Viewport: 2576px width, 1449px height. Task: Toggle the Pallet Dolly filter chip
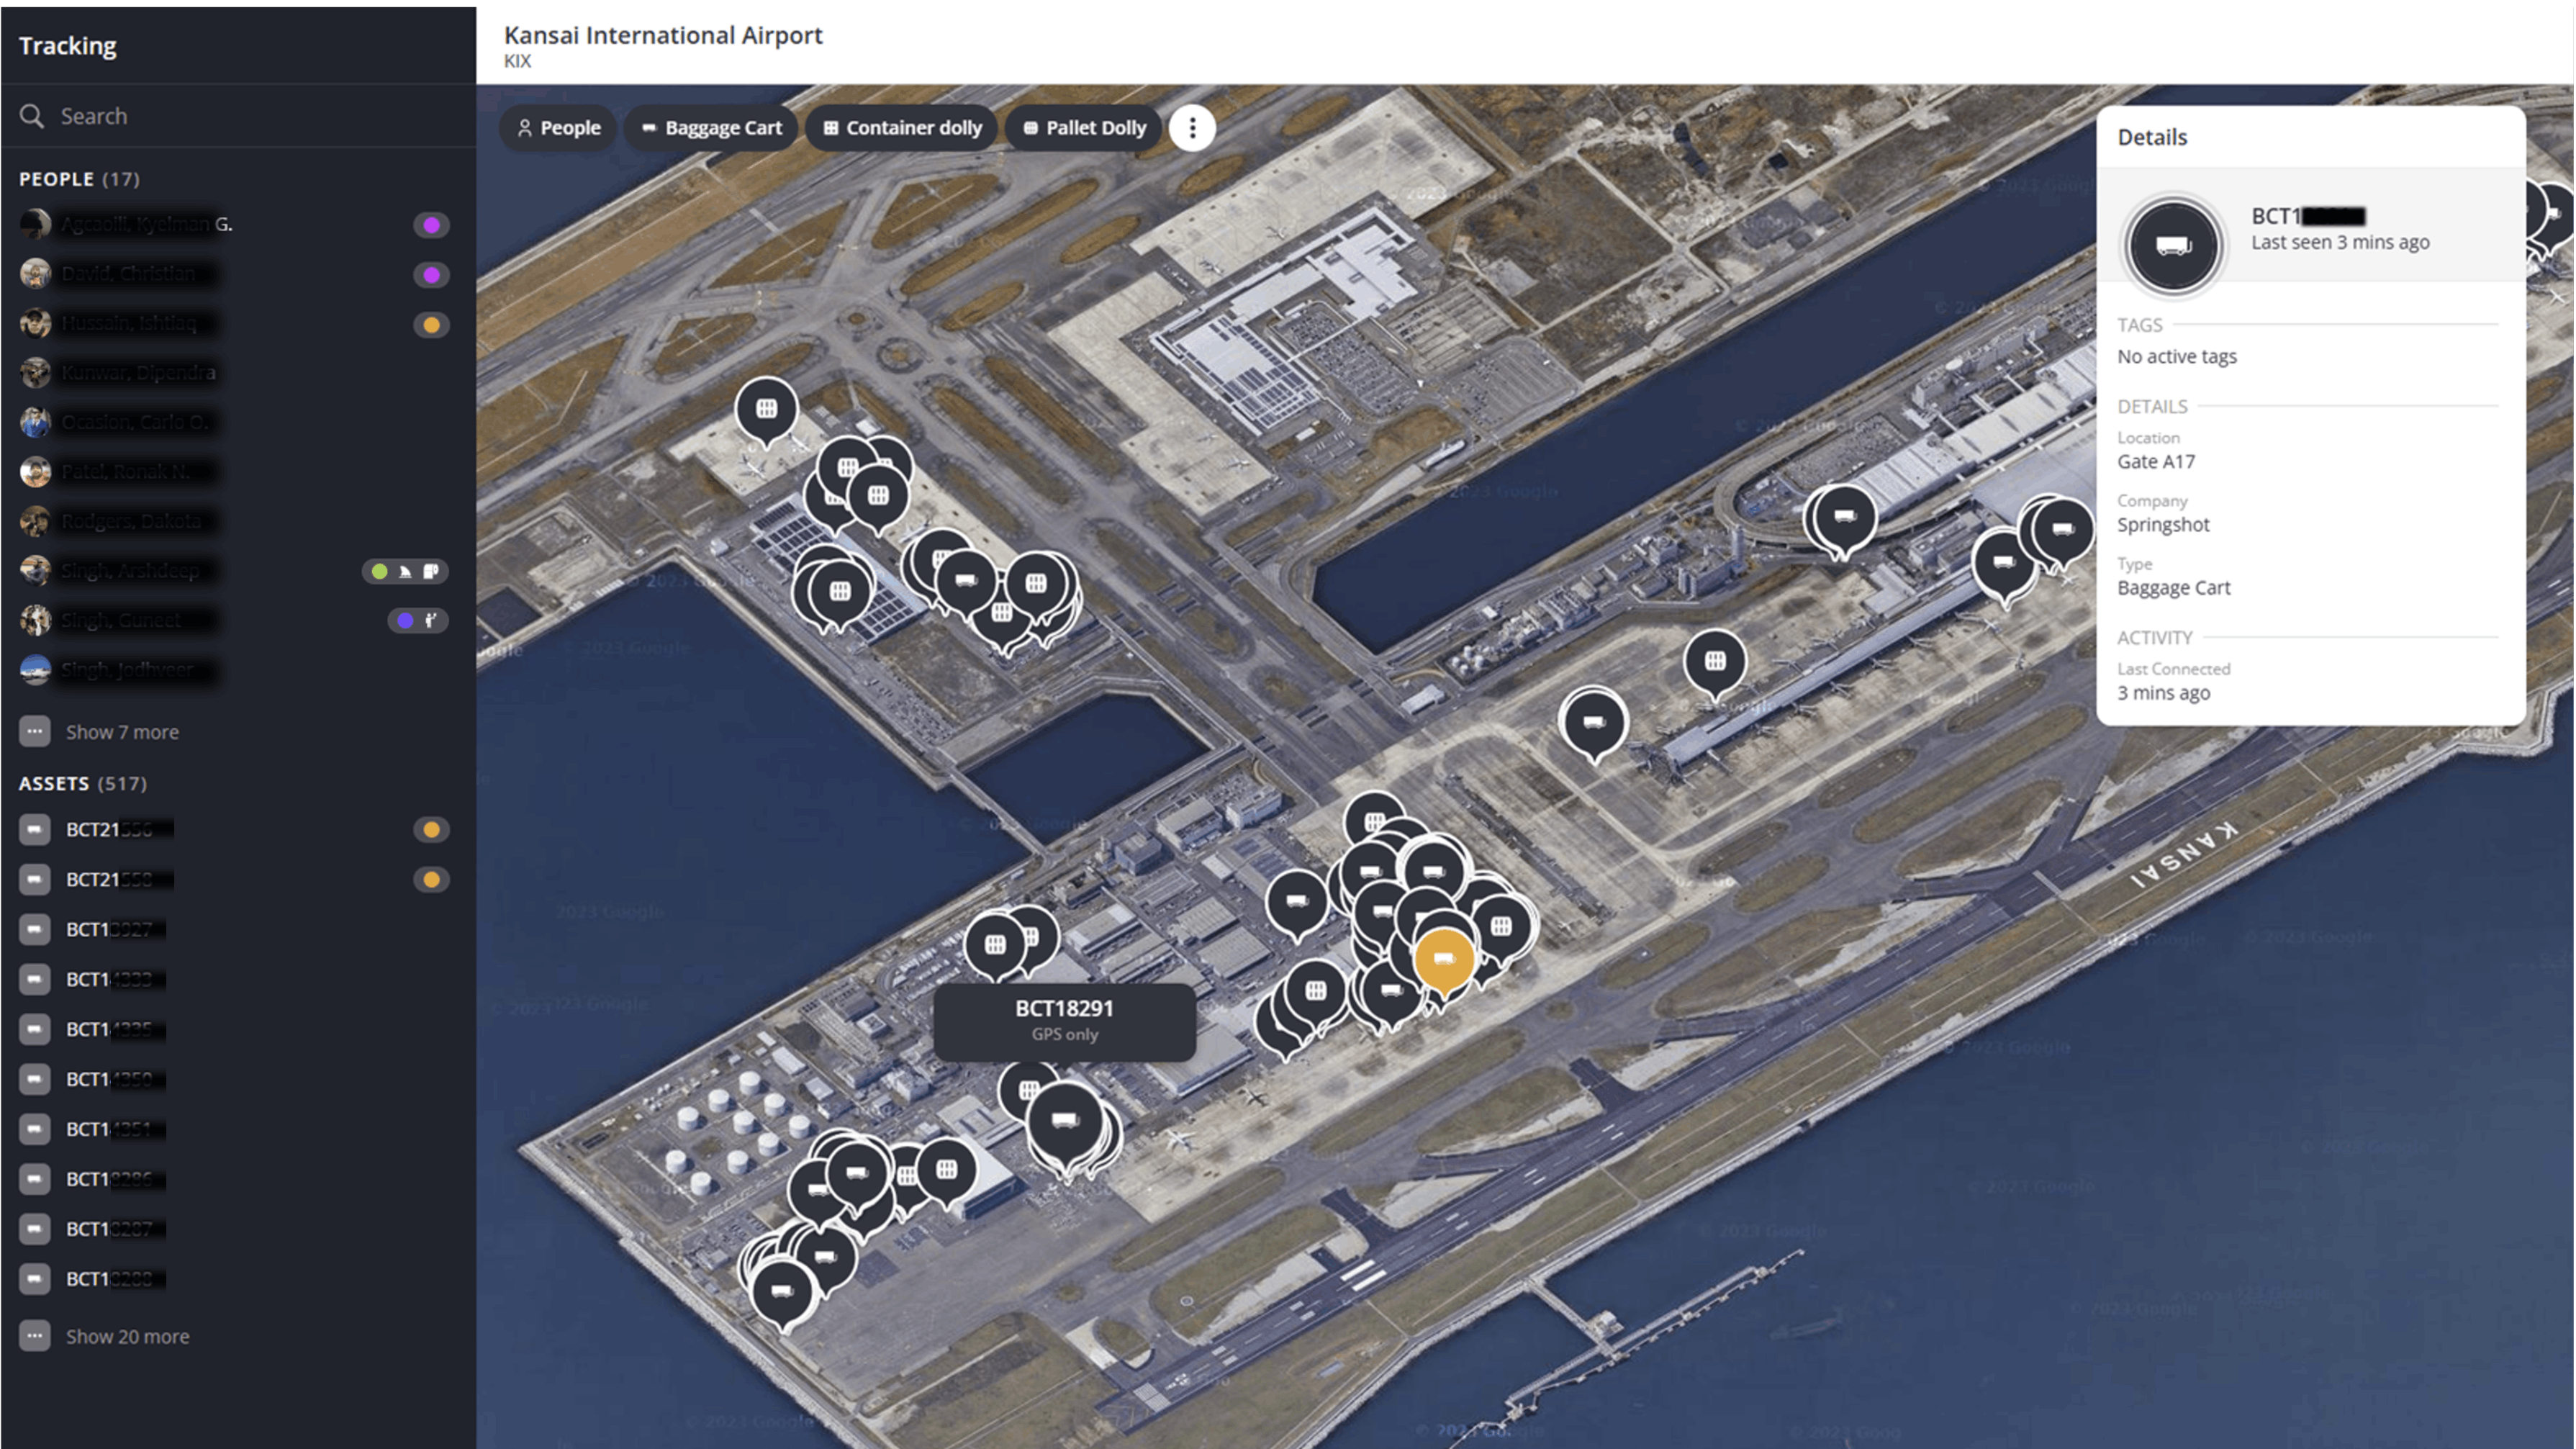pos(1084,128)
